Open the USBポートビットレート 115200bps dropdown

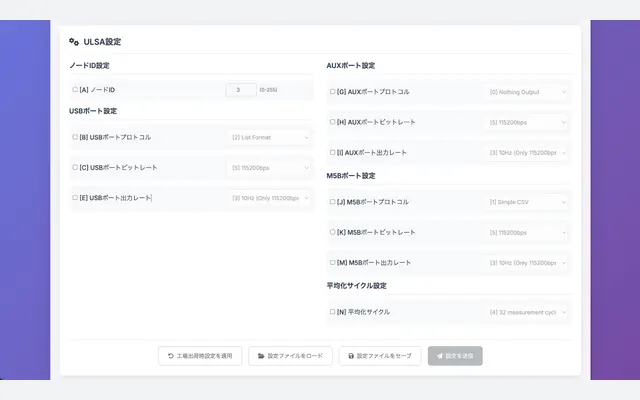tap(270, 168)
